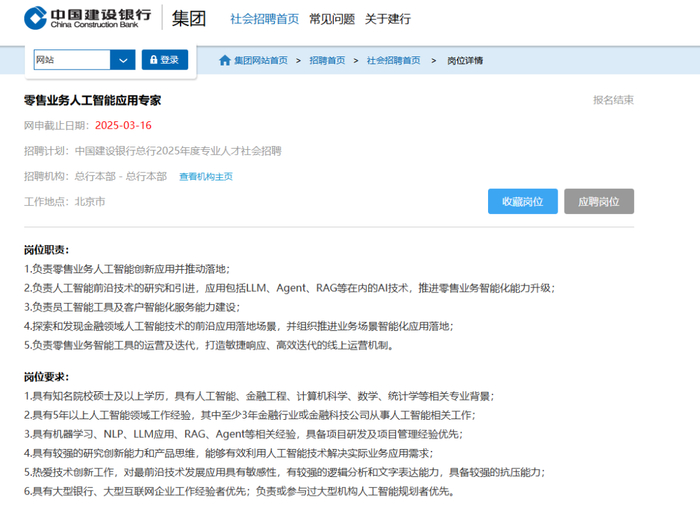Click the 招聘计划 line text
This screenshot has height=510, width=700.
click(x=153, y=151)
